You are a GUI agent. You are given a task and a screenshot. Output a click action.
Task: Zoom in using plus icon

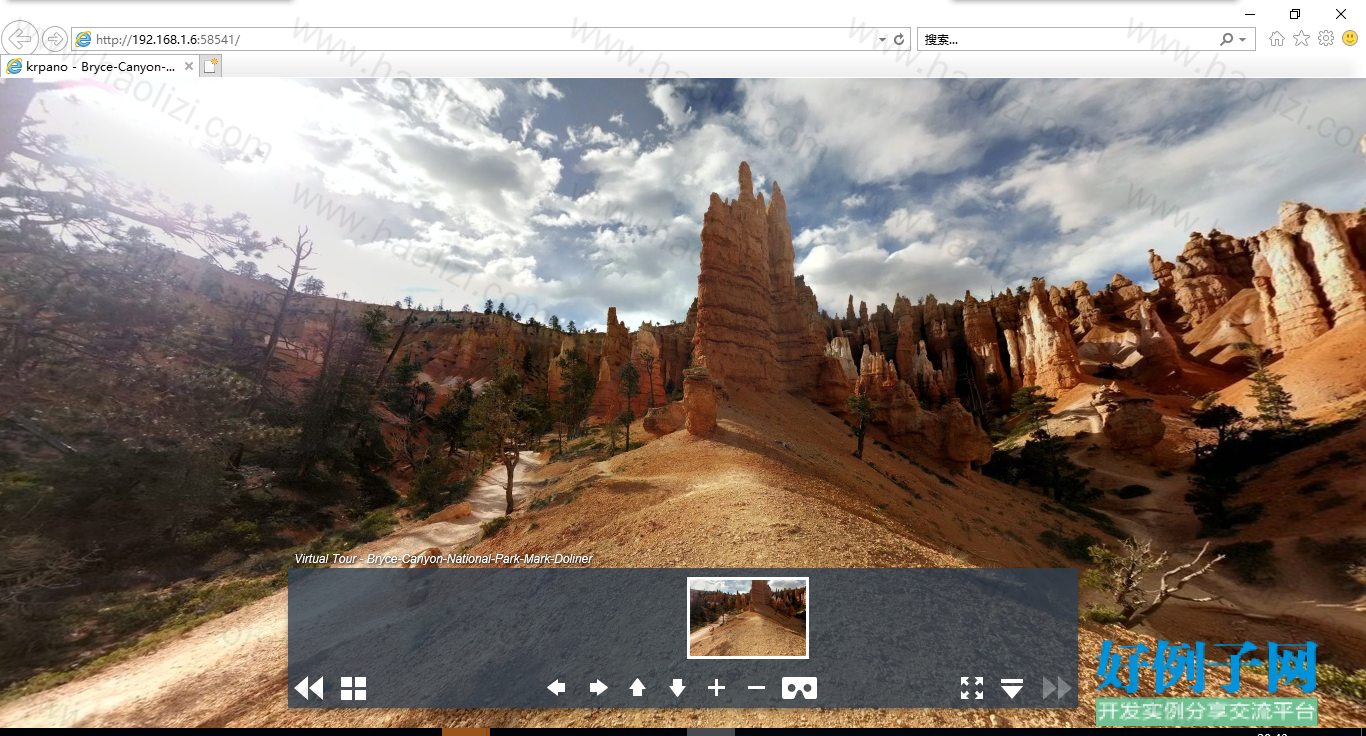(x=716, y=688)
